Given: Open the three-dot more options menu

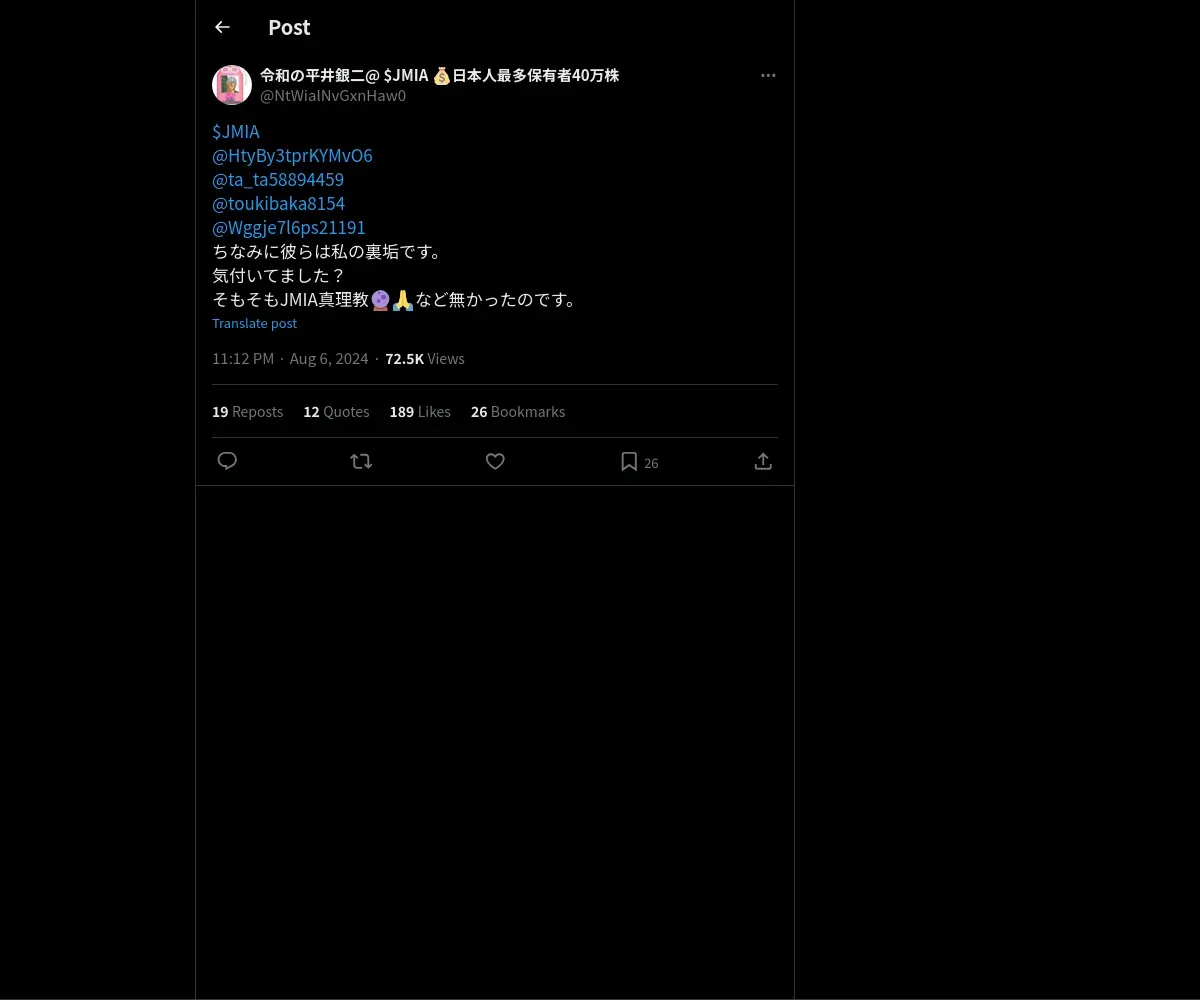Looking at the screenshot, I should pyautogui.click(x=768, y=75).
